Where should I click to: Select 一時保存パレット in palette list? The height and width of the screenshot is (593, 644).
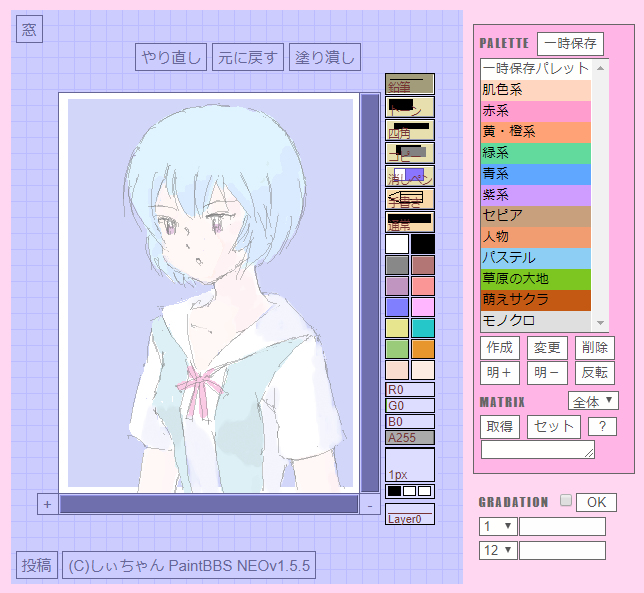(536, 69)
